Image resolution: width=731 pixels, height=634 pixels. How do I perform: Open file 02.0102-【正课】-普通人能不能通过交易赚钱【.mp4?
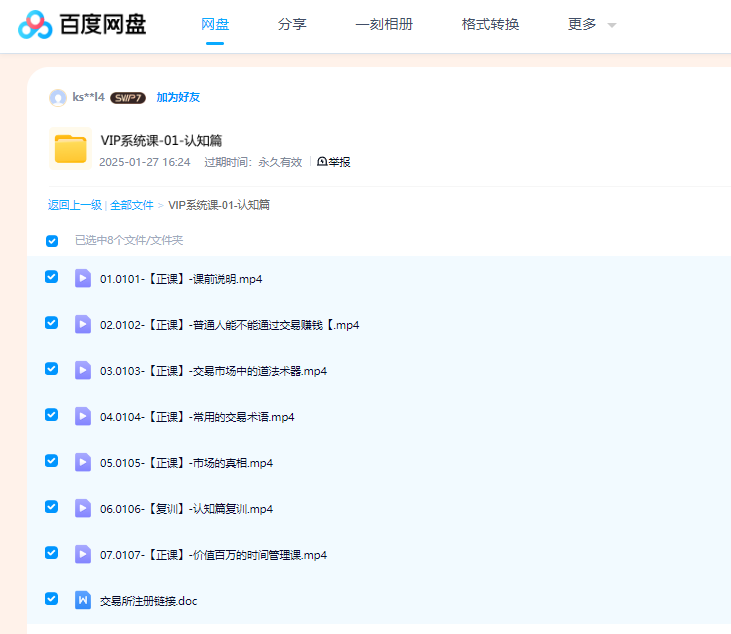coord(229,325)
